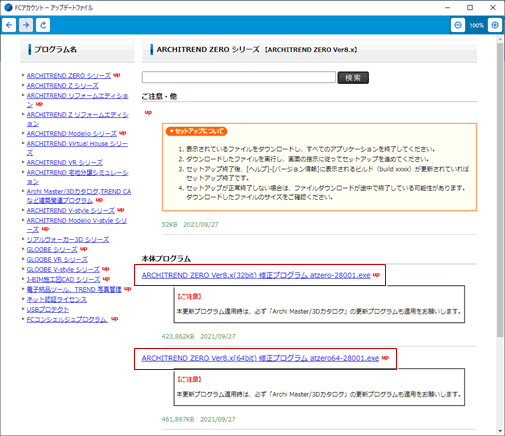Open ARCHITREND Virtual House シリーズ link
This screenshot has width=505, height=436.
[77, 148]
